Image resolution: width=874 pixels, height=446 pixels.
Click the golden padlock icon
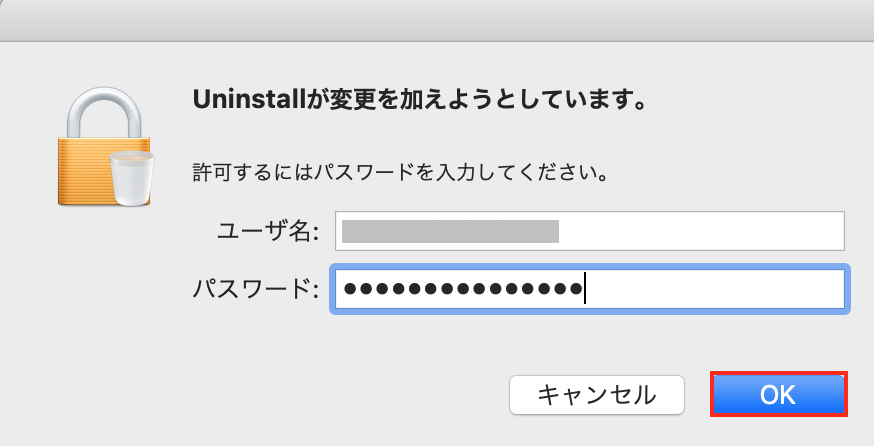click(x=104, y=147)
